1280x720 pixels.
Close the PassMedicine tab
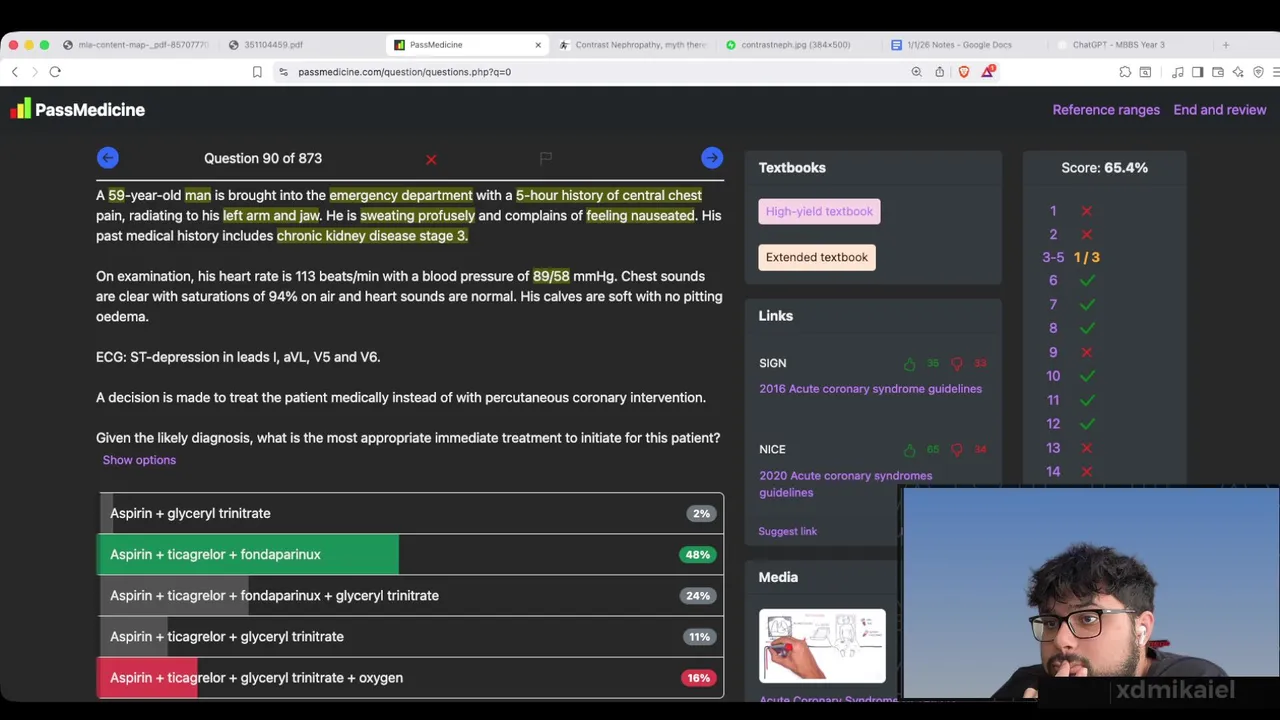pyautogui.click(x=538, y=45)
